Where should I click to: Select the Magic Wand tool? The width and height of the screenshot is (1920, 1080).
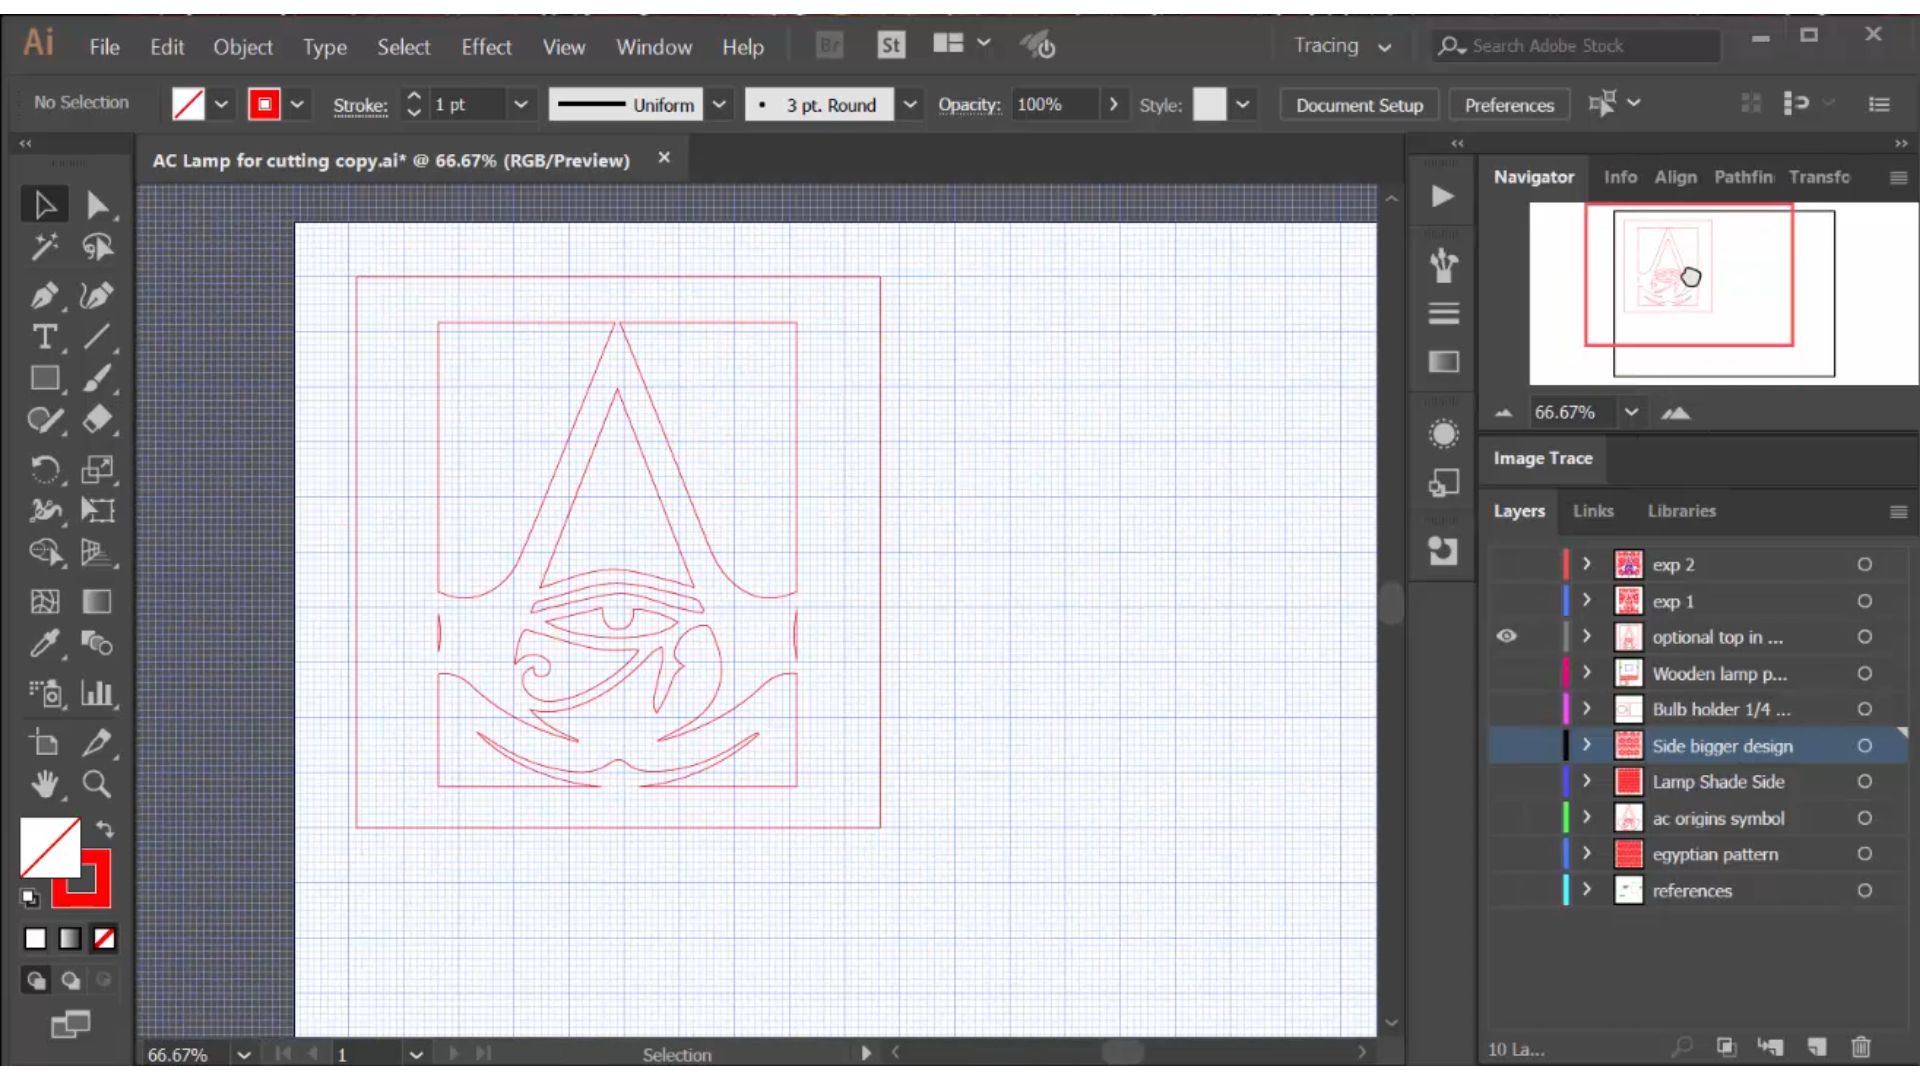[44, 247]
